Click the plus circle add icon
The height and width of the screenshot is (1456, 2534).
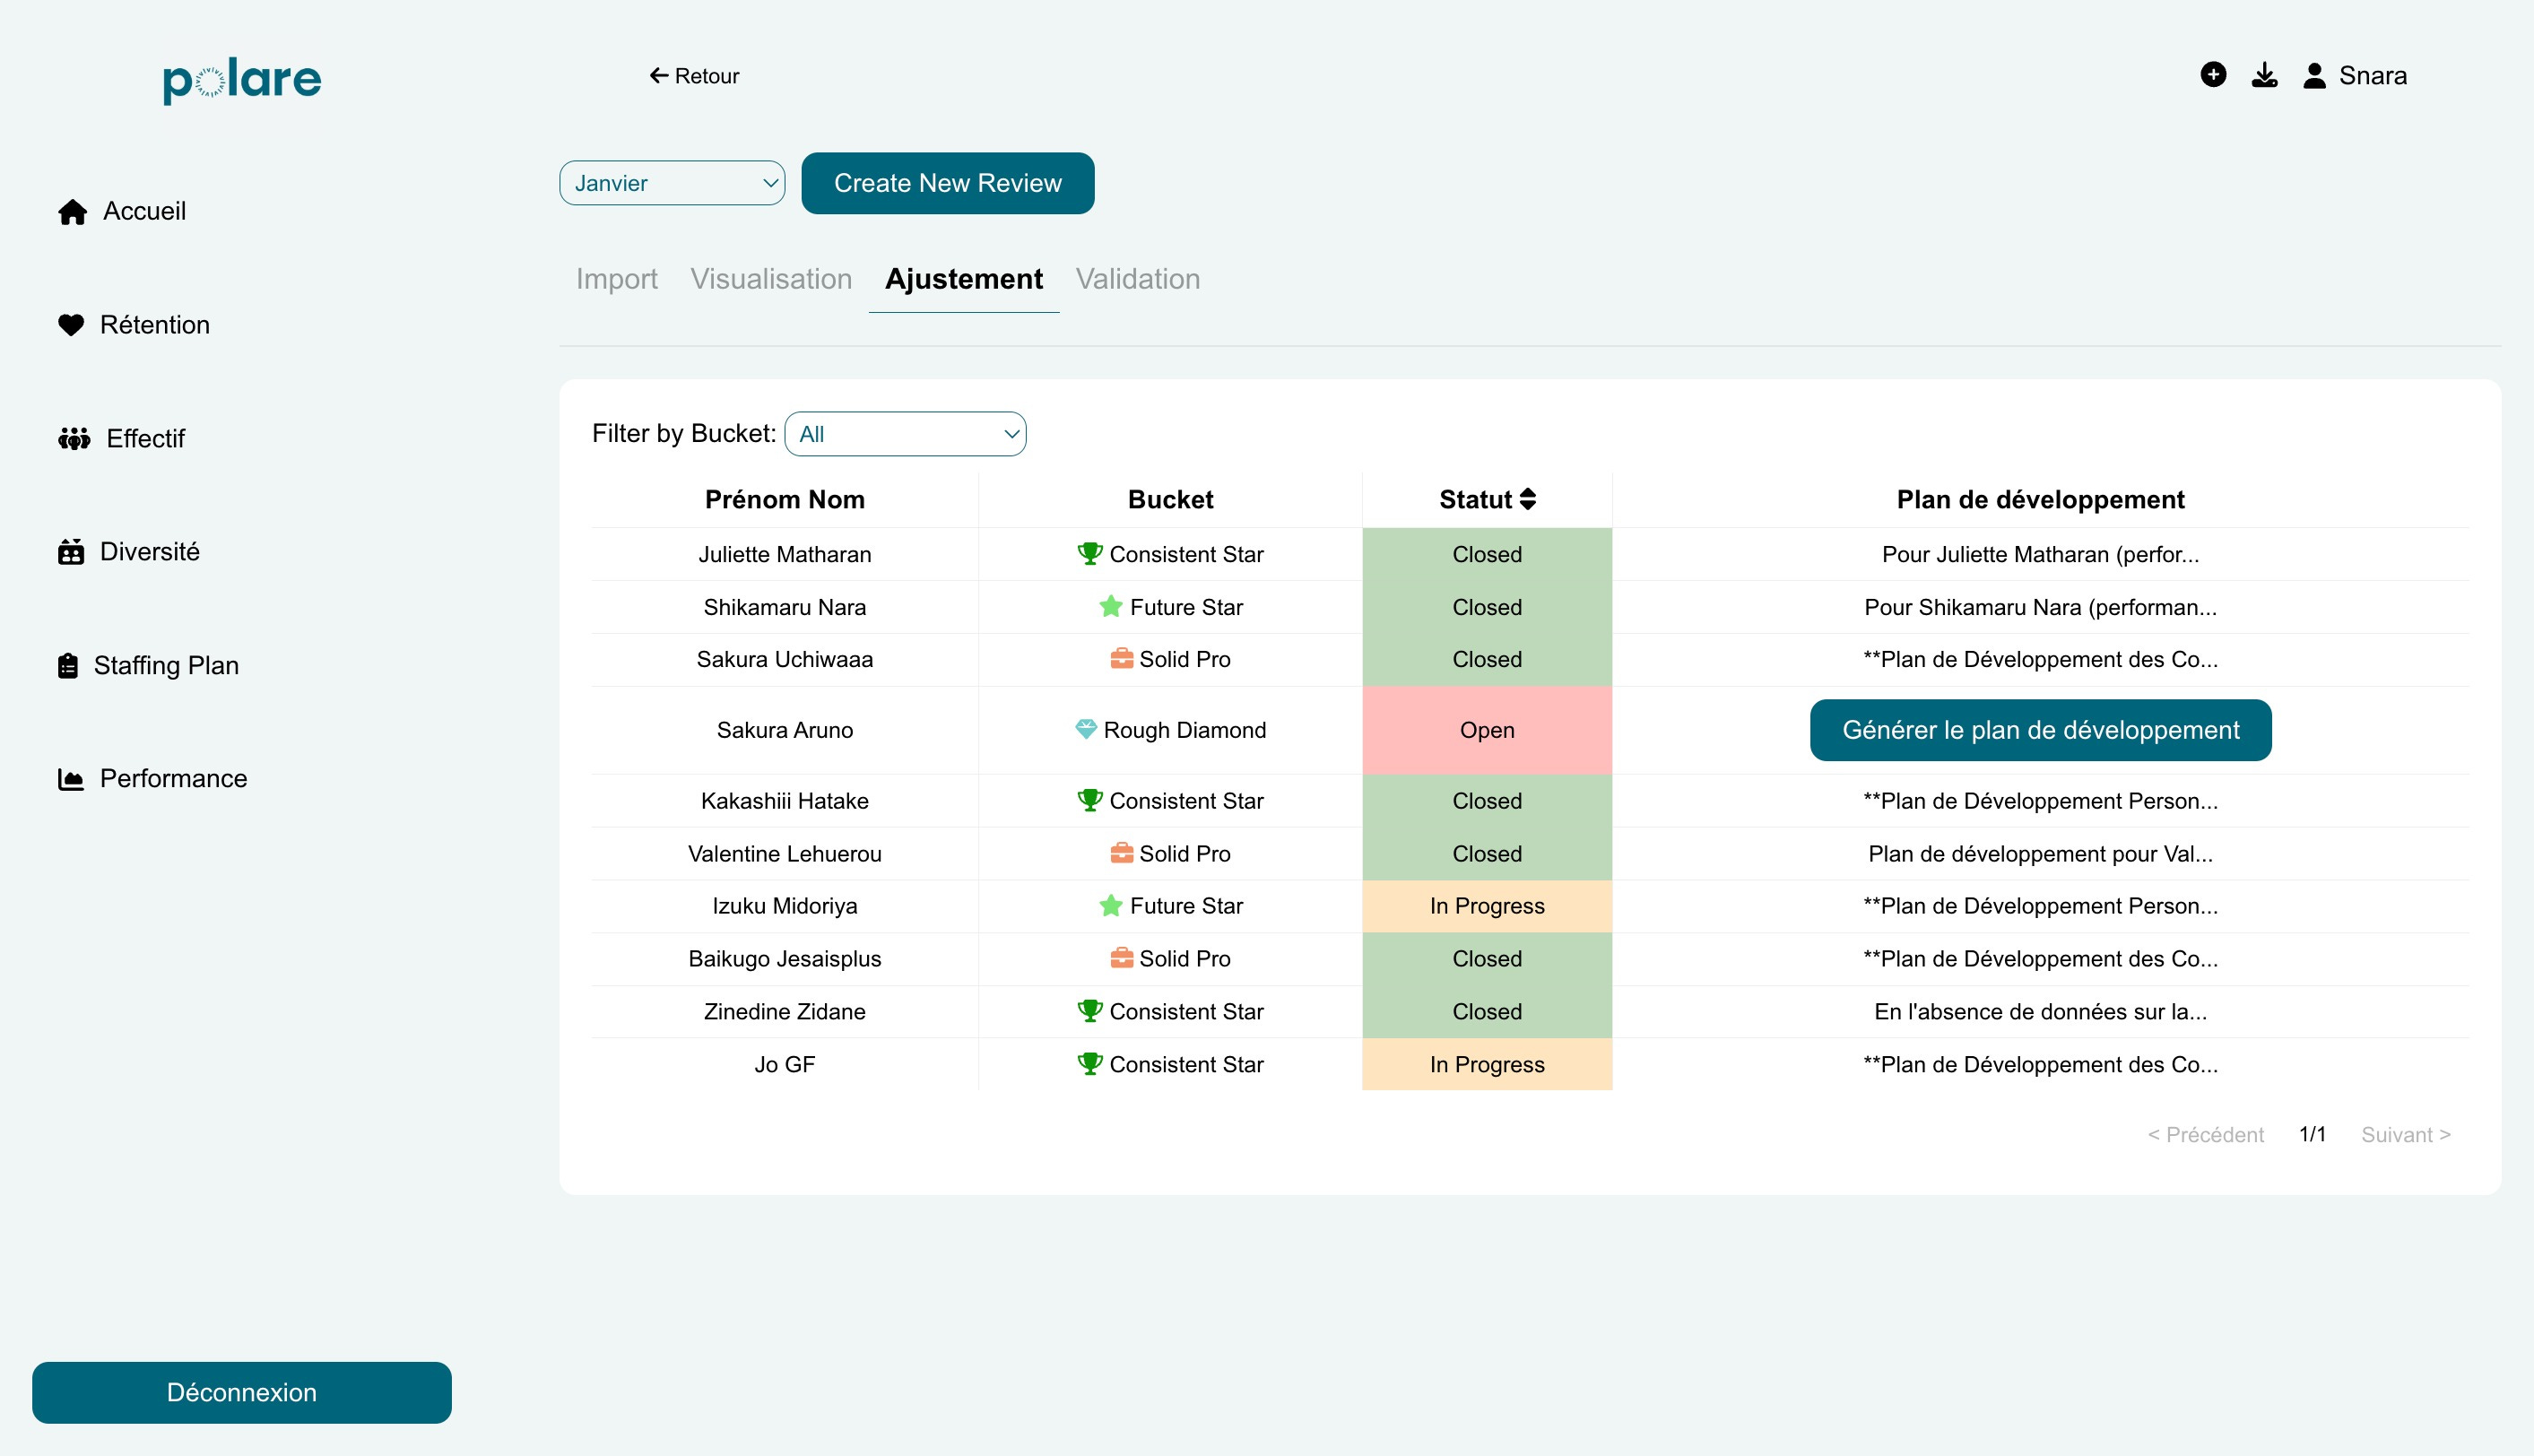pyautogui.click(x=2213, y=75)
